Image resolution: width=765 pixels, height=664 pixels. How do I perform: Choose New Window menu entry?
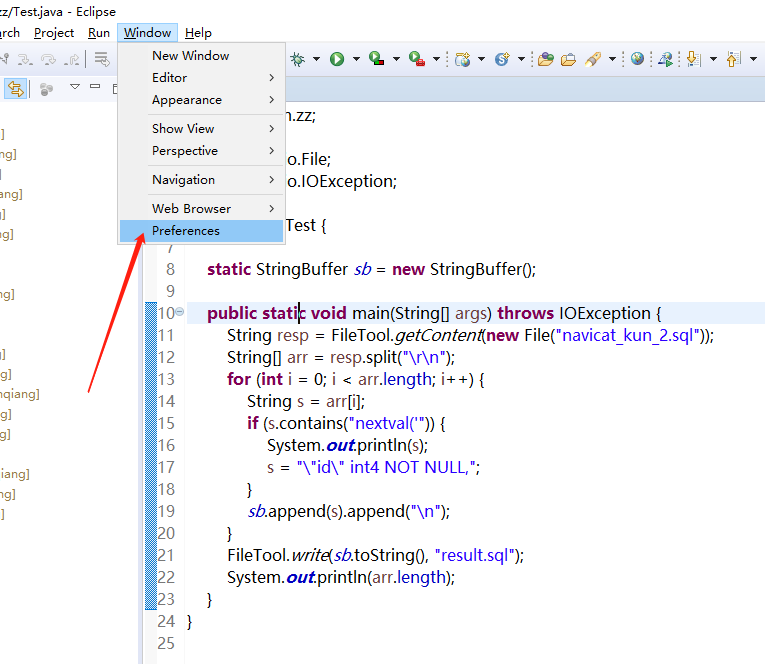pyautogui.click(x=201, y=56)
